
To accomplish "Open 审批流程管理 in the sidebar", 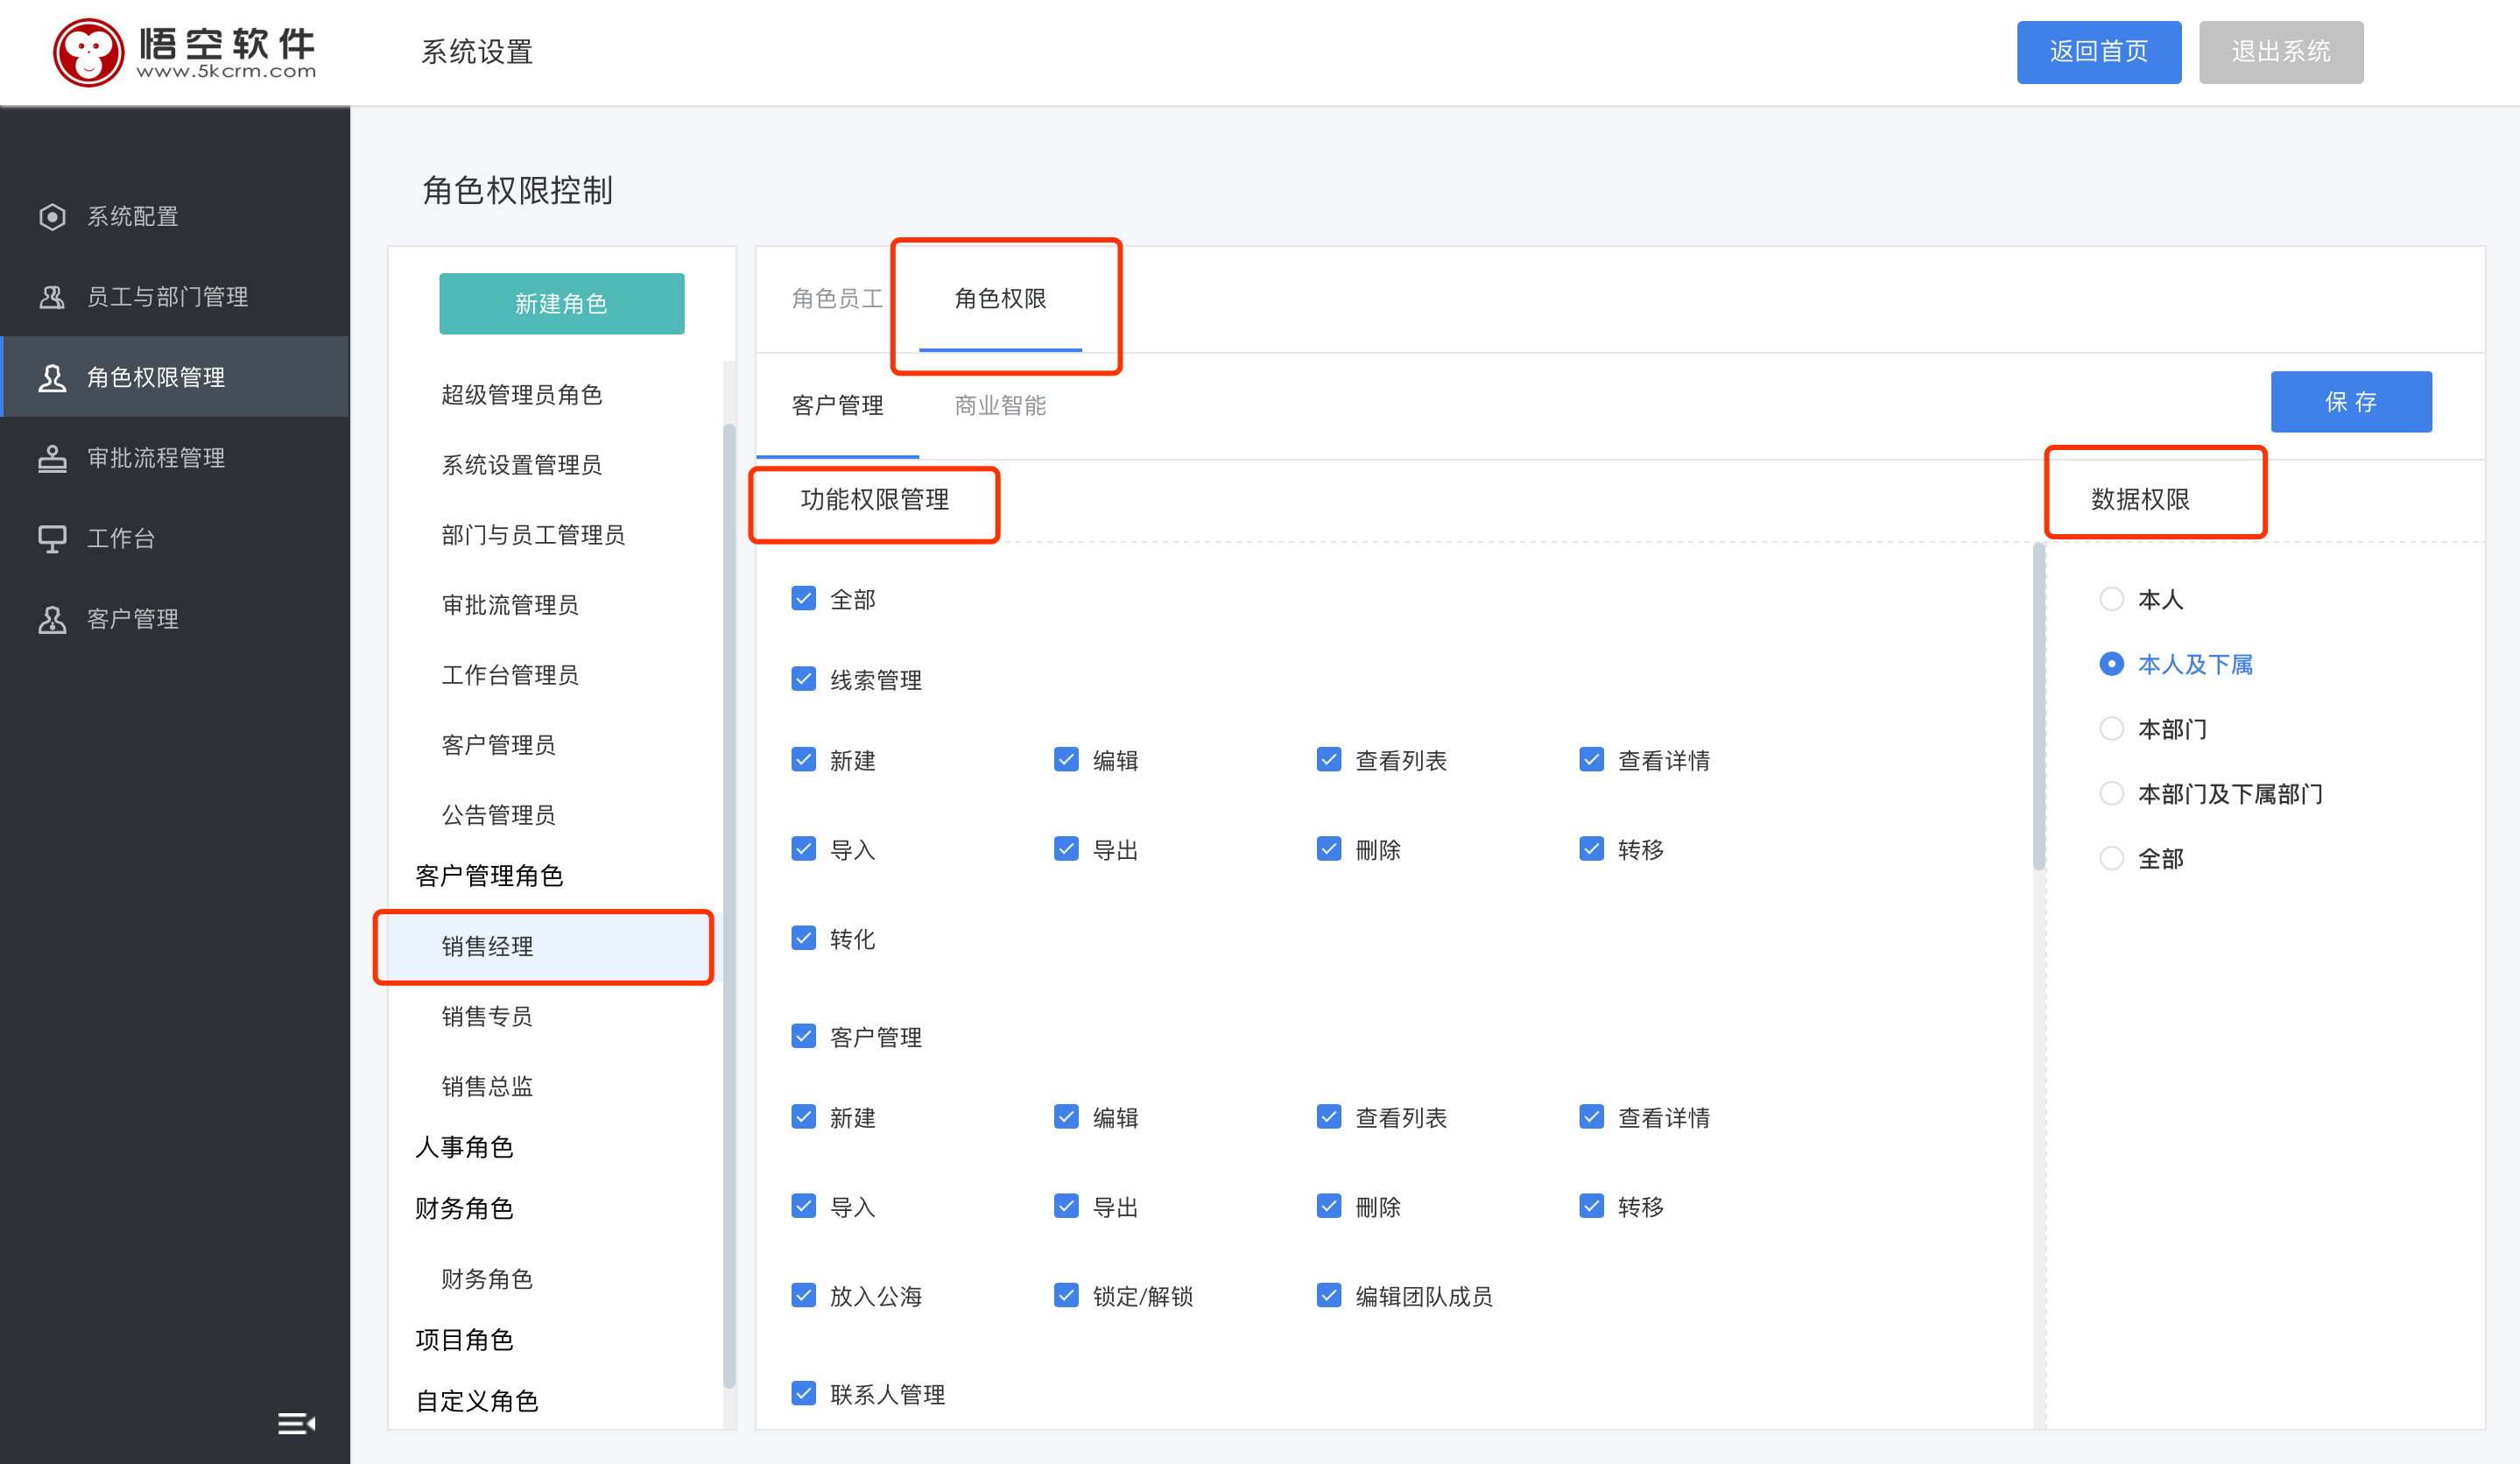I will [x=52, y=458].
